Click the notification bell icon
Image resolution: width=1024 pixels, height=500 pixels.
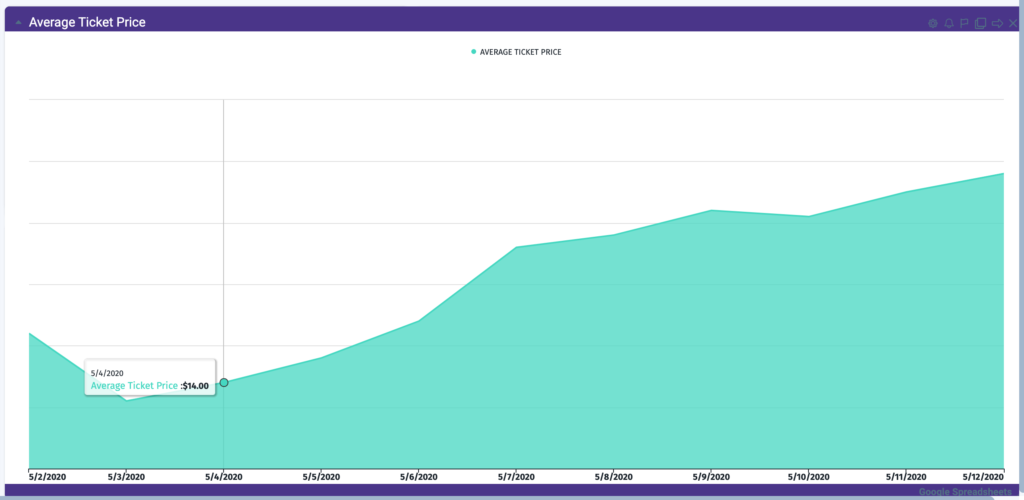949,23
